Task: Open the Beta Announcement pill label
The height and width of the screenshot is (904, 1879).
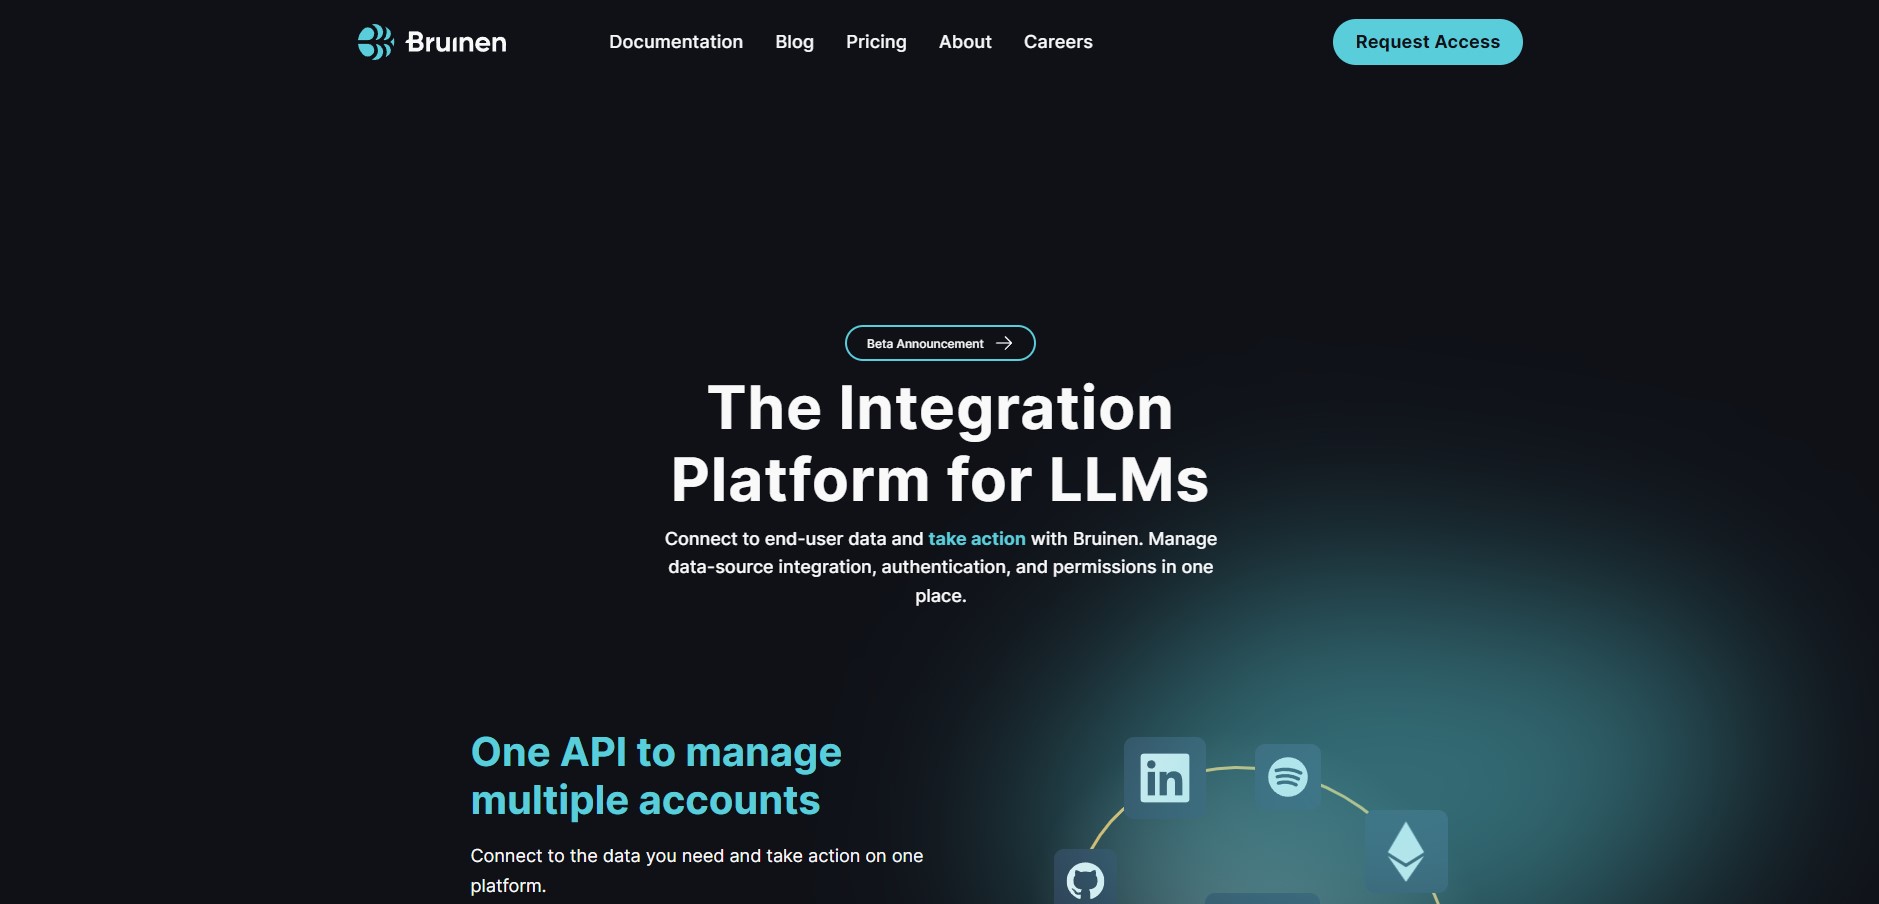Action: [924, 344]
